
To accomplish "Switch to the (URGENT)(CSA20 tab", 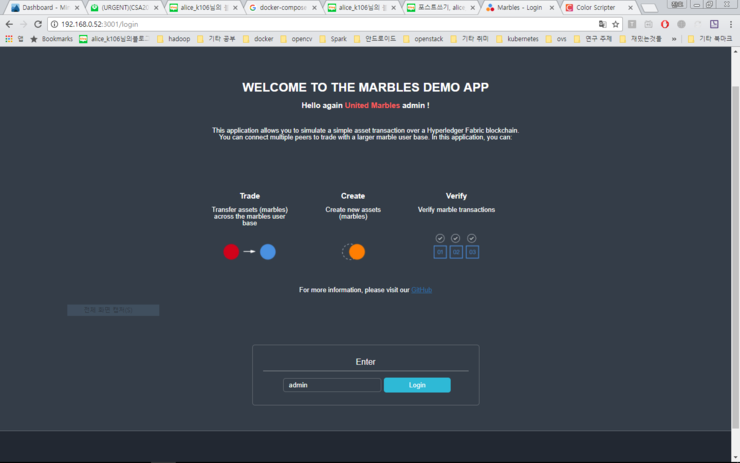I will [125, 8].
